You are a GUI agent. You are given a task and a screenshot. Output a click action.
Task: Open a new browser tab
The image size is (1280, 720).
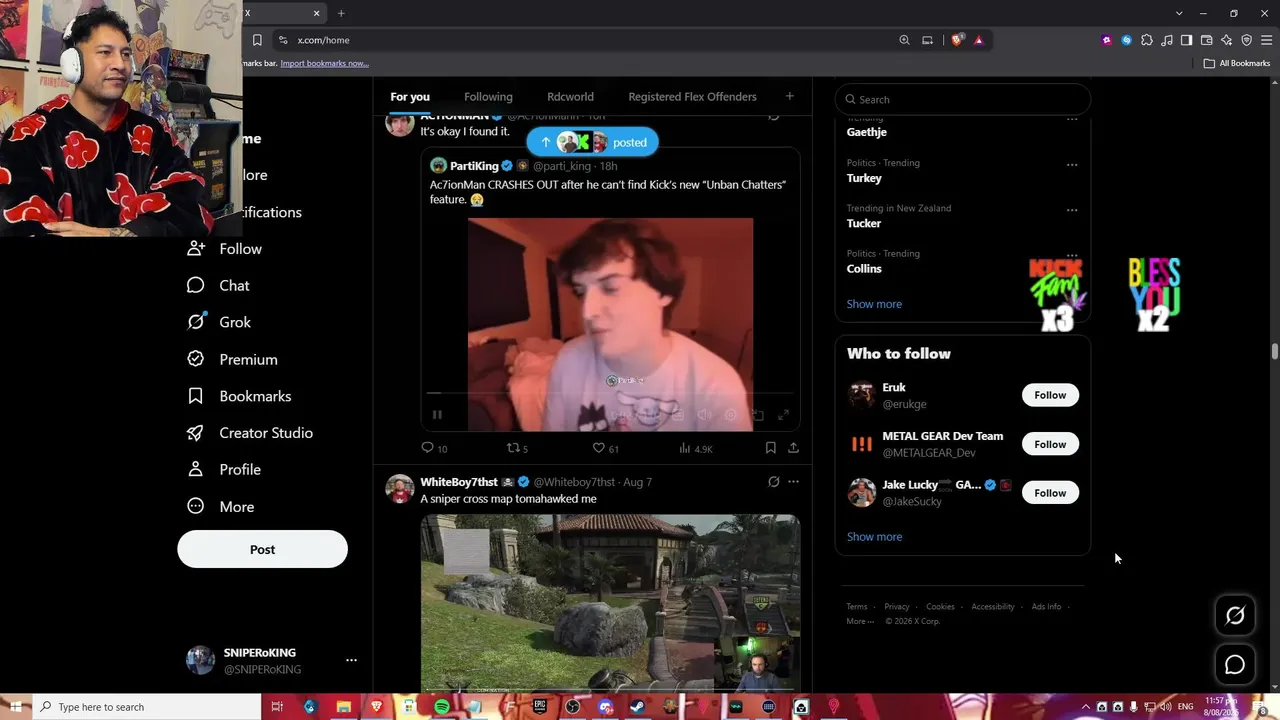click(341, 13)
